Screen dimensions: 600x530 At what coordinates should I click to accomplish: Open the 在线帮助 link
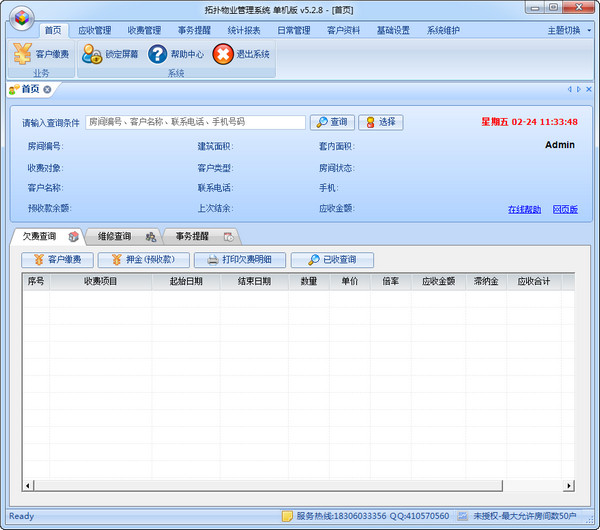point(524,209)
